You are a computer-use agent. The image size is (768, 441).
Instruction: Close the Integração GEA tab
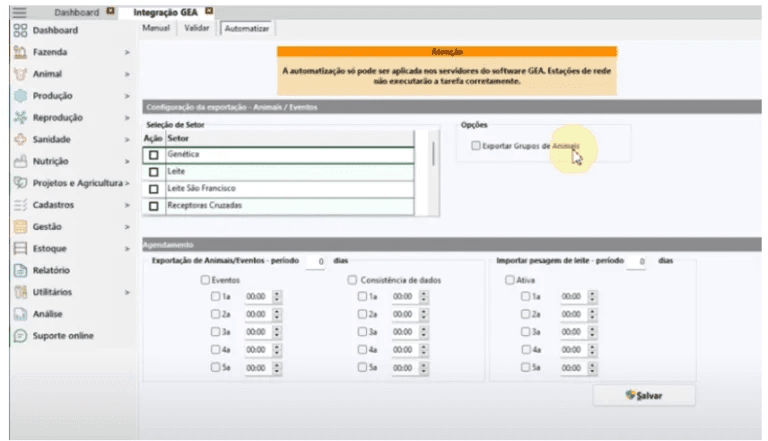[209, 11]
